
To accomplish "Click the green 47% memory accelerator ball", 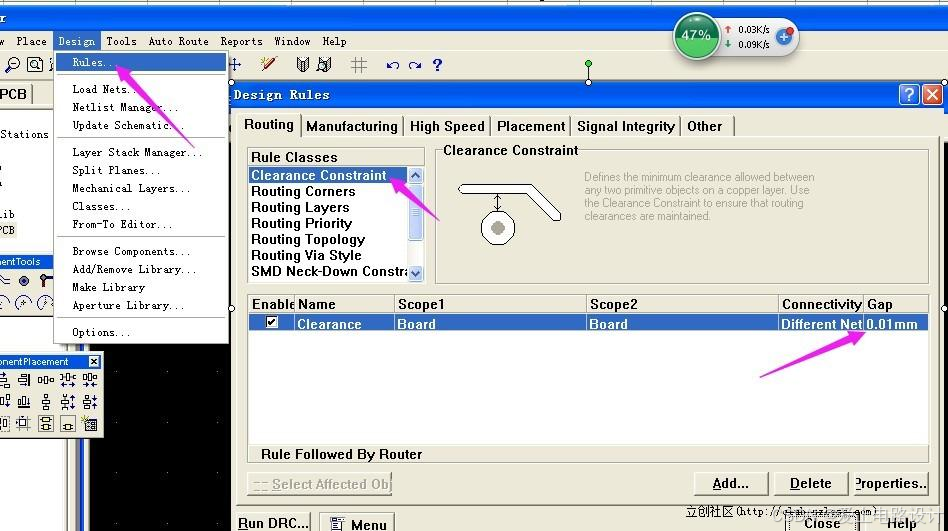I will (x=696, y=36).
